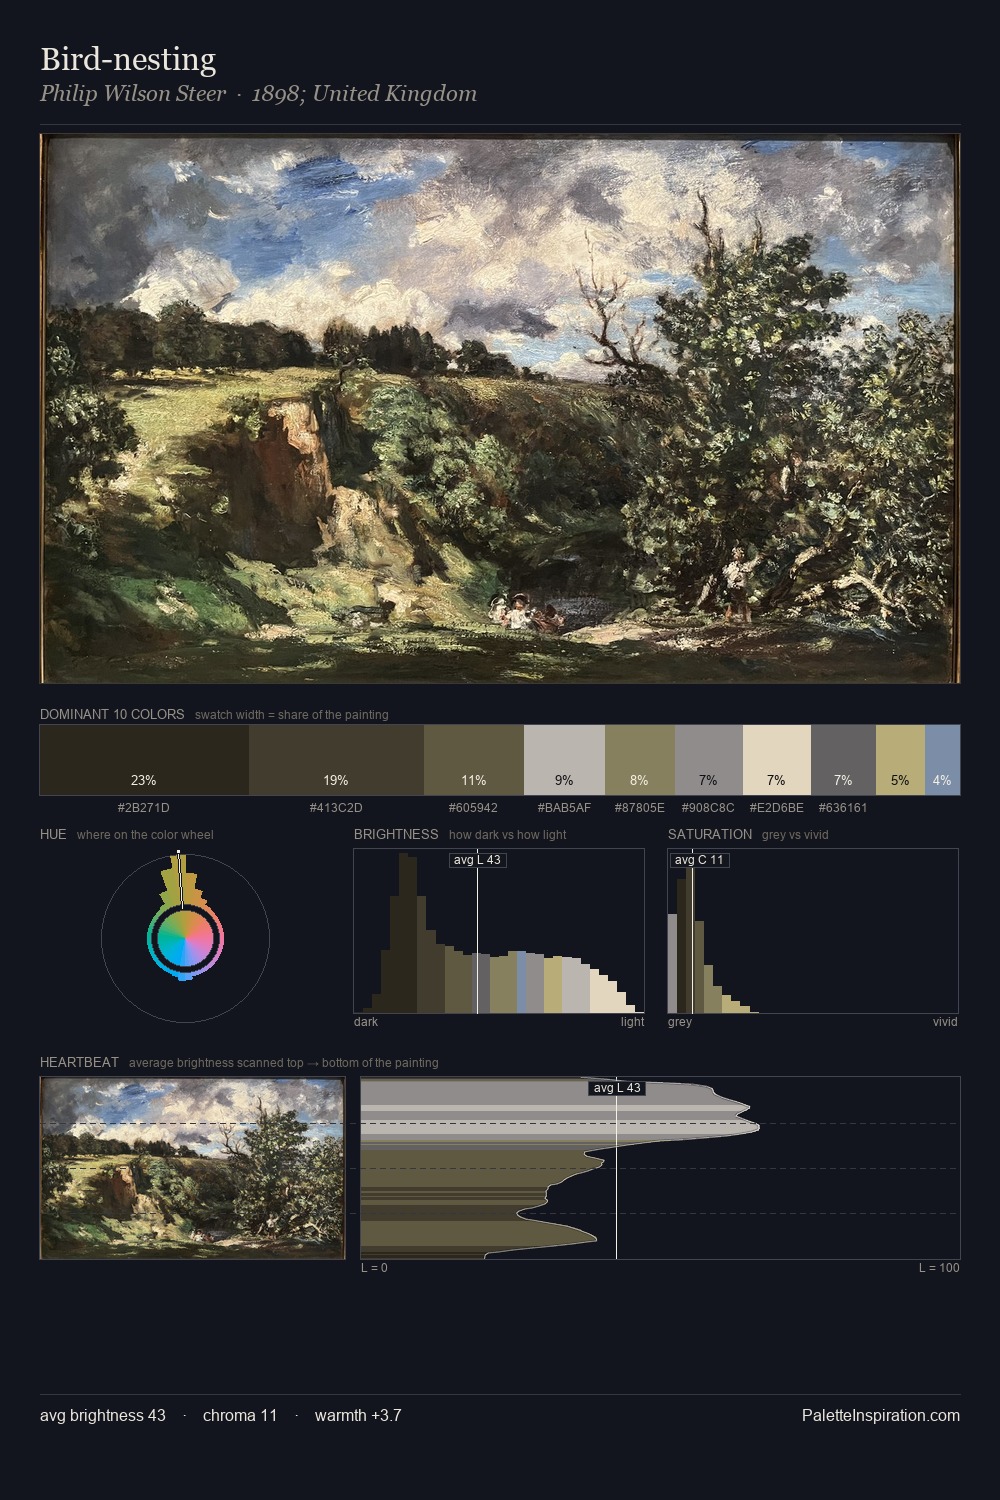
Task: Click the L = 100 axis label
Action: pyautogui.click(x=939, y=1268)
